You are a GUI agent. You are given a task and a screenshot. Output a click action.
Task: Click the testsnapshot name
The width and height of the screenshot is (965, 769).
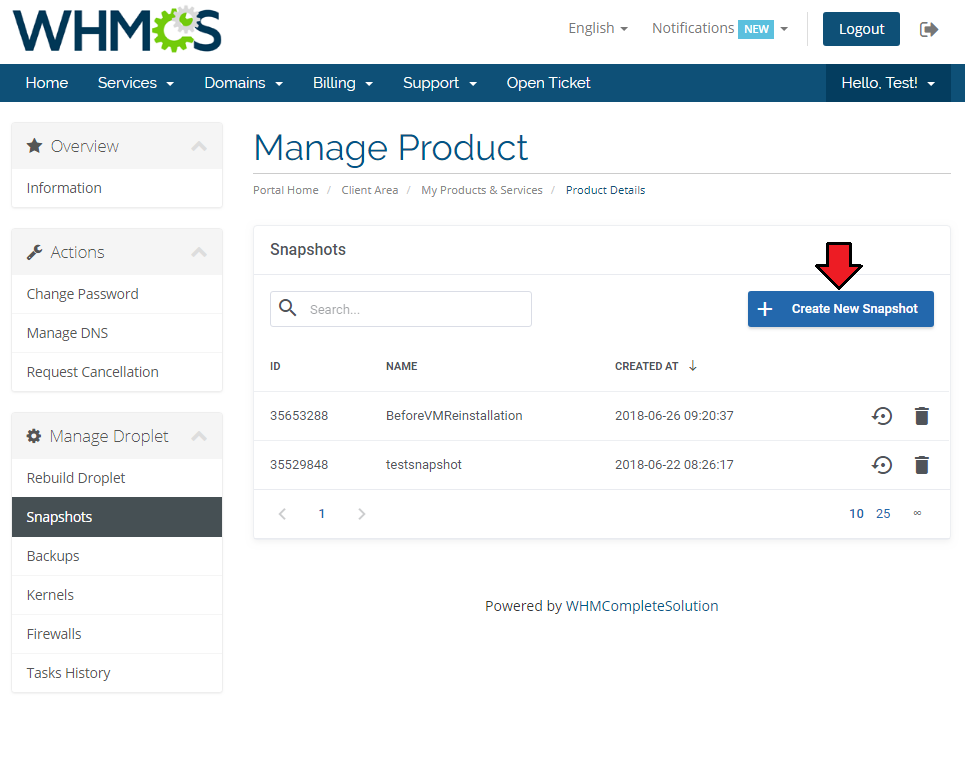tap(423, 465)
